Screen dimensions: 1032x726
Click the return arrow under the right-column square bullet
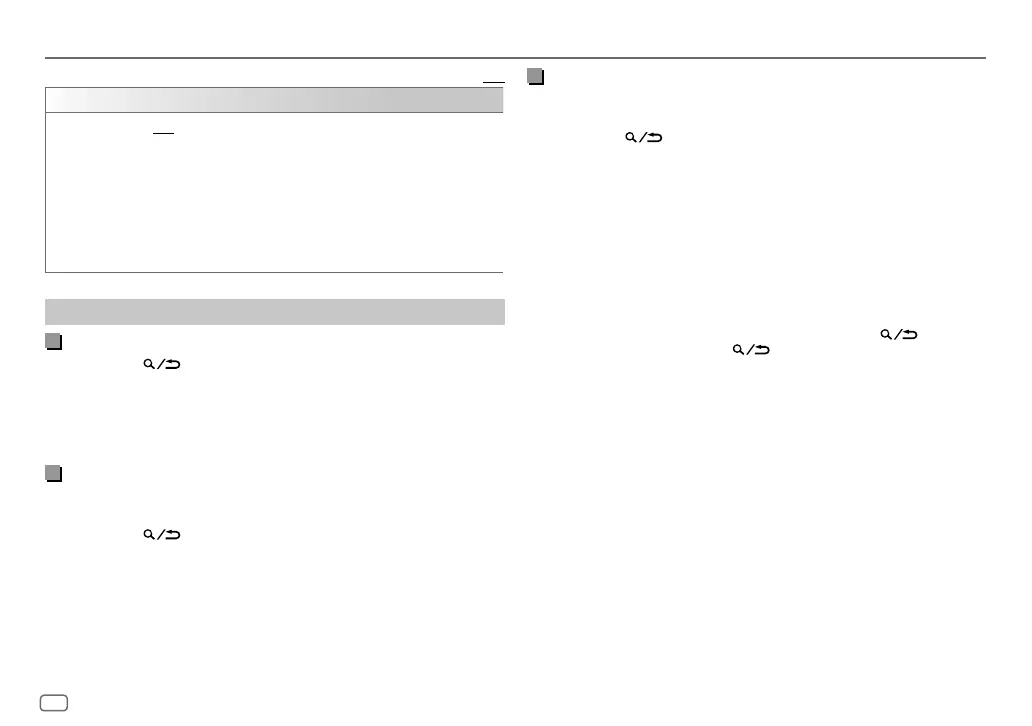[x=654, y=138]
